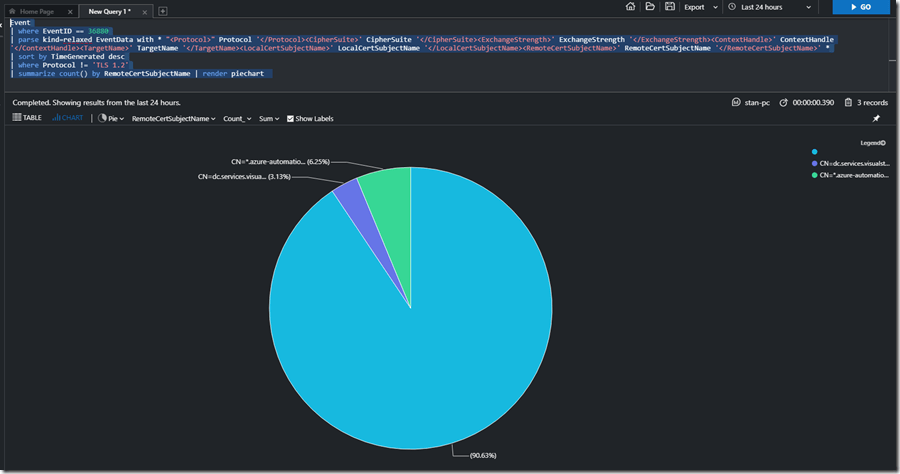Click the query duration timer icon

pyautogui.click(x=784, y=102)
